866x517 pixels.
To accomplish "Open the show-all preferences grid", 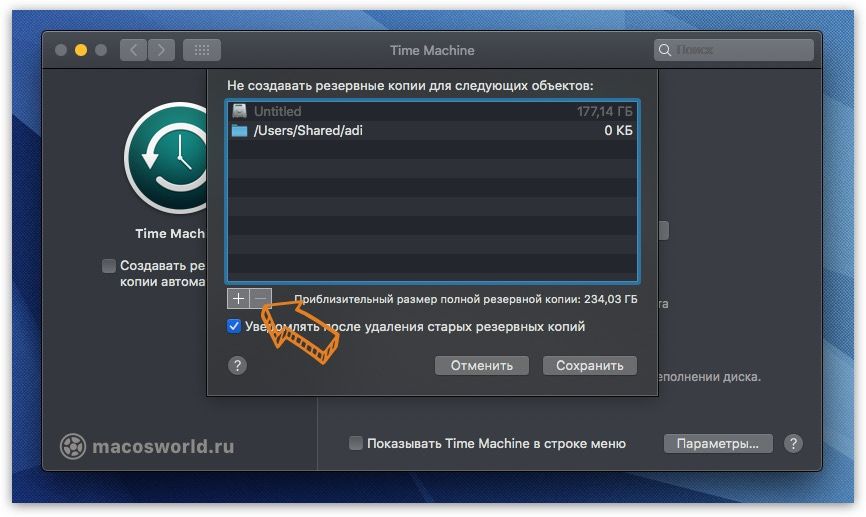I will pos(202,50).
